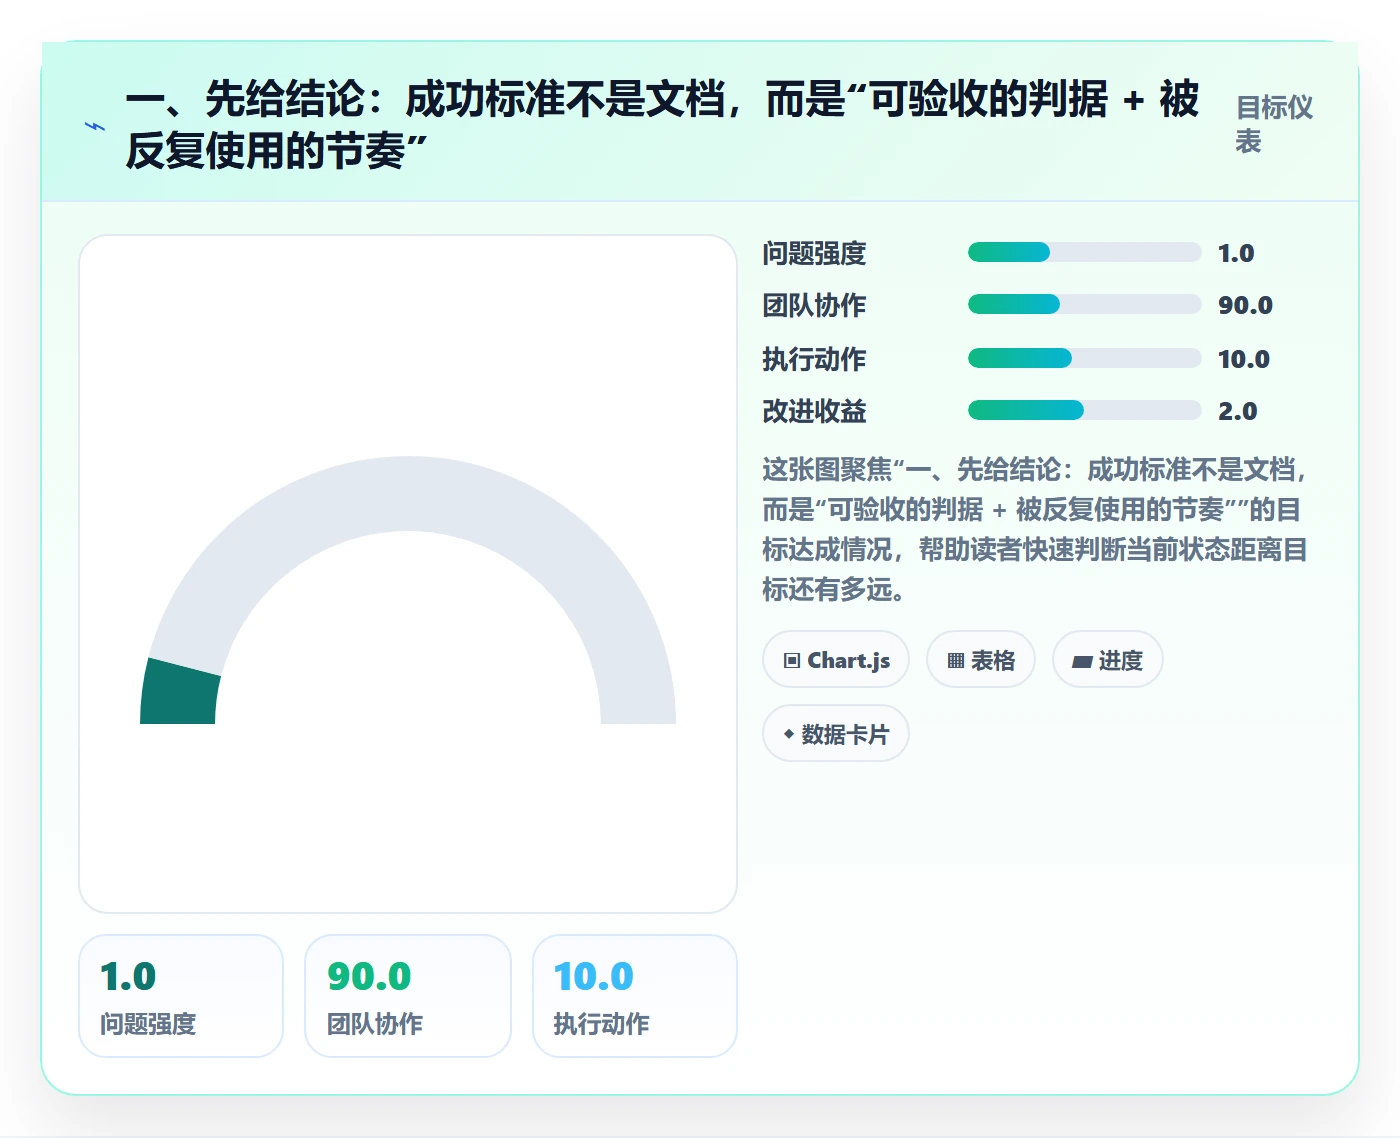
Task: Click the 10.0 value beside the 执行动作 bar
Action: point(1244,359)
